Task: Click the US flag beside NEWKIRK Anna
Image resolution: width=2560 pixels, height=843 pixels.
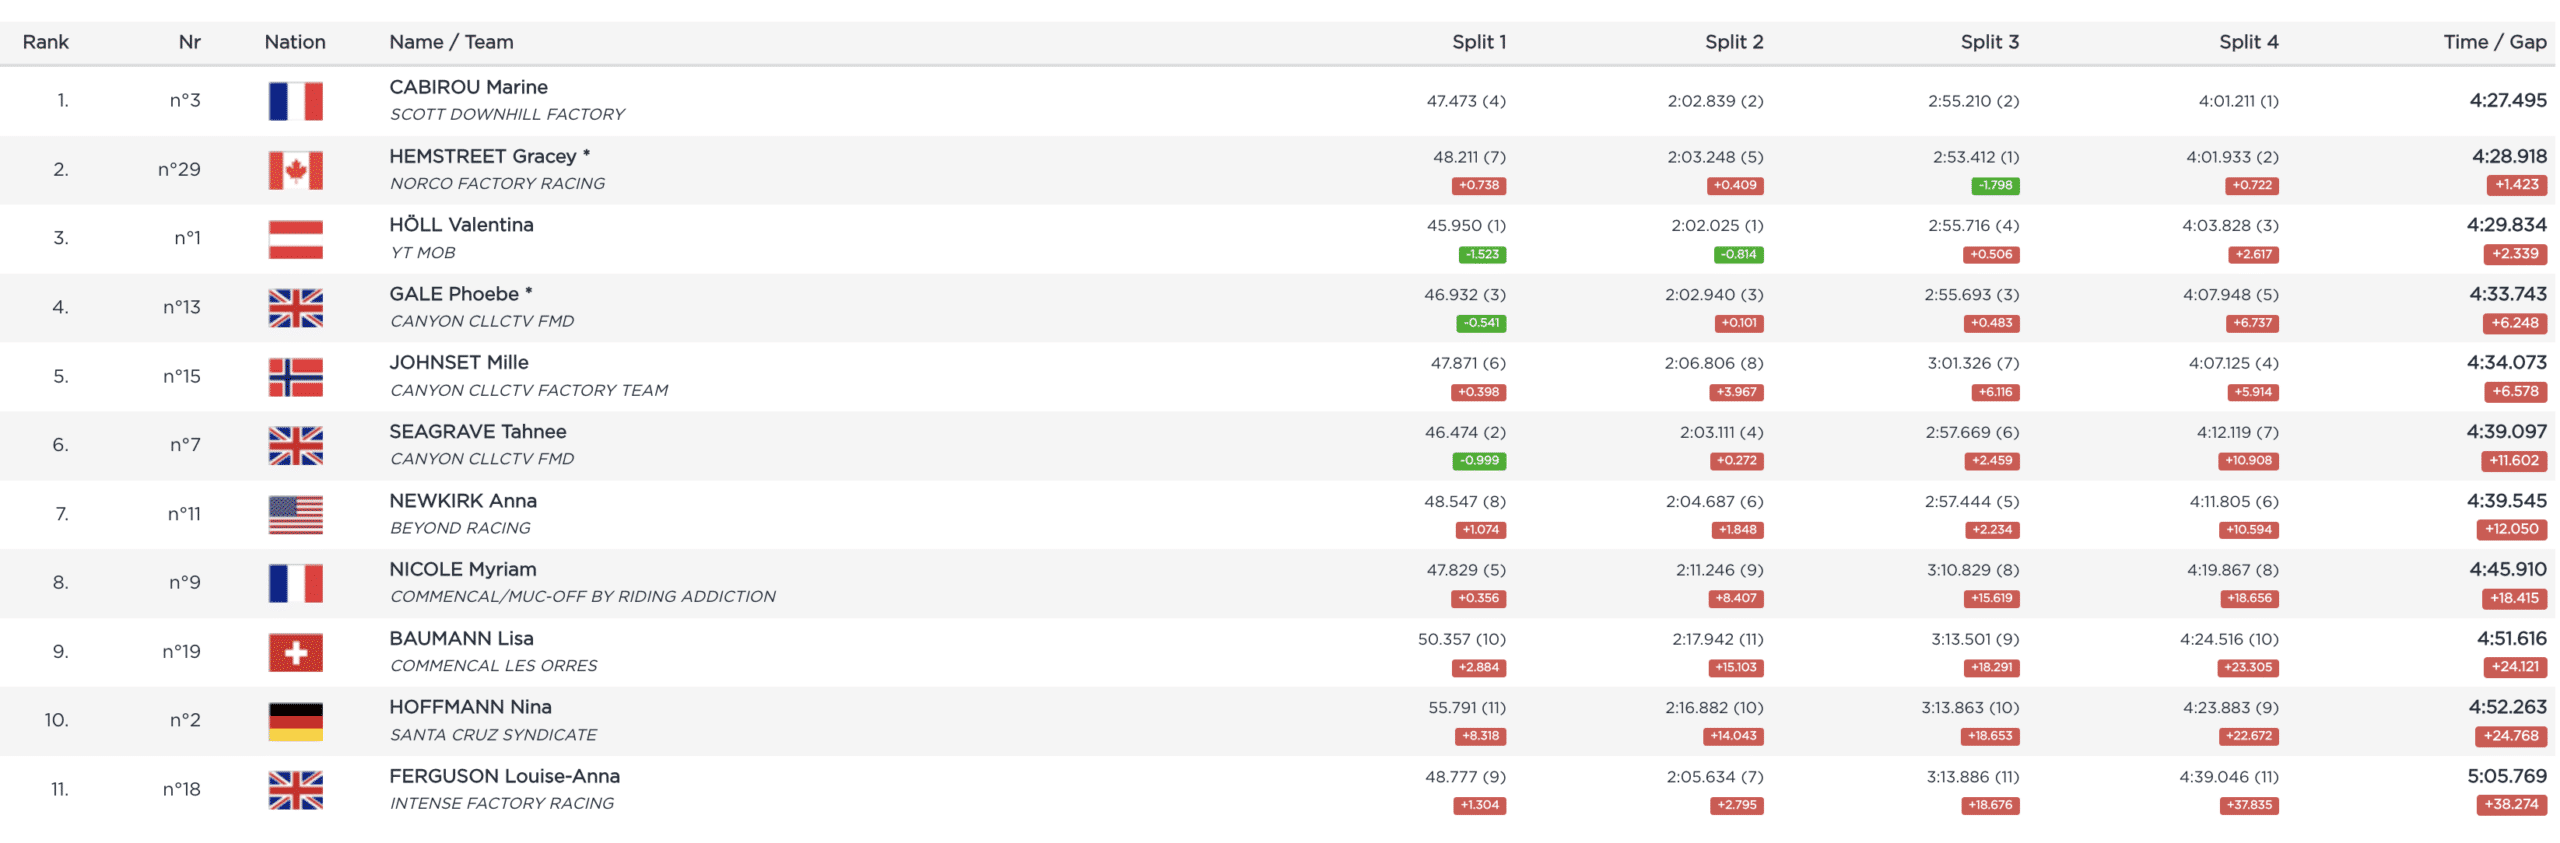Action: click(x=295, y=515)
